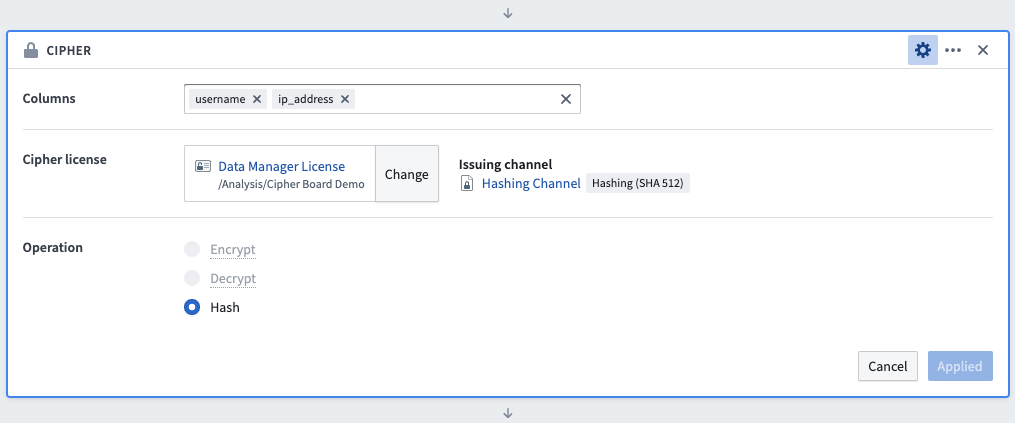The image size is (1015, 423).
Task: Open the more options ellipsis menu
Action: pos(953,50)
